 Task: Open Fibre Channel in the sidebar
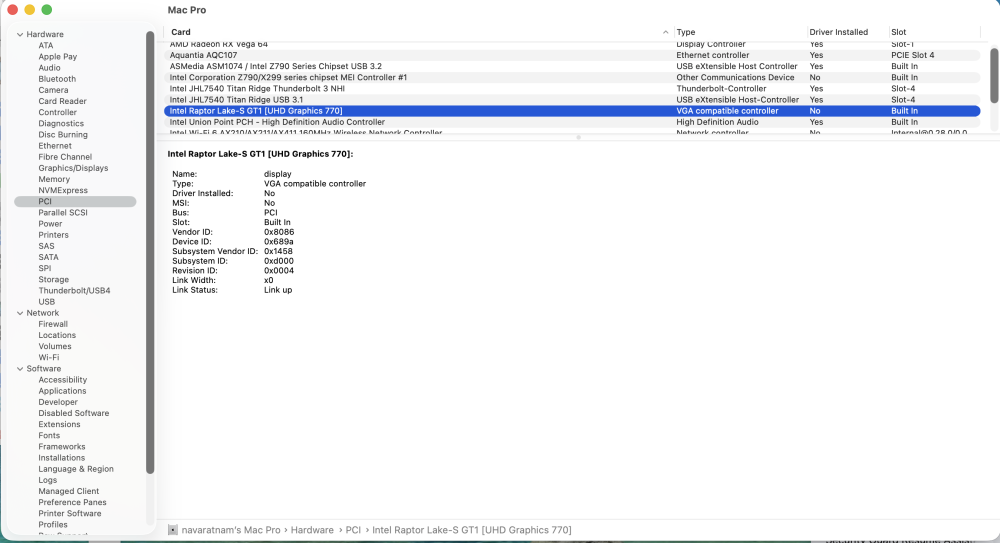click(x=65, y=157)
